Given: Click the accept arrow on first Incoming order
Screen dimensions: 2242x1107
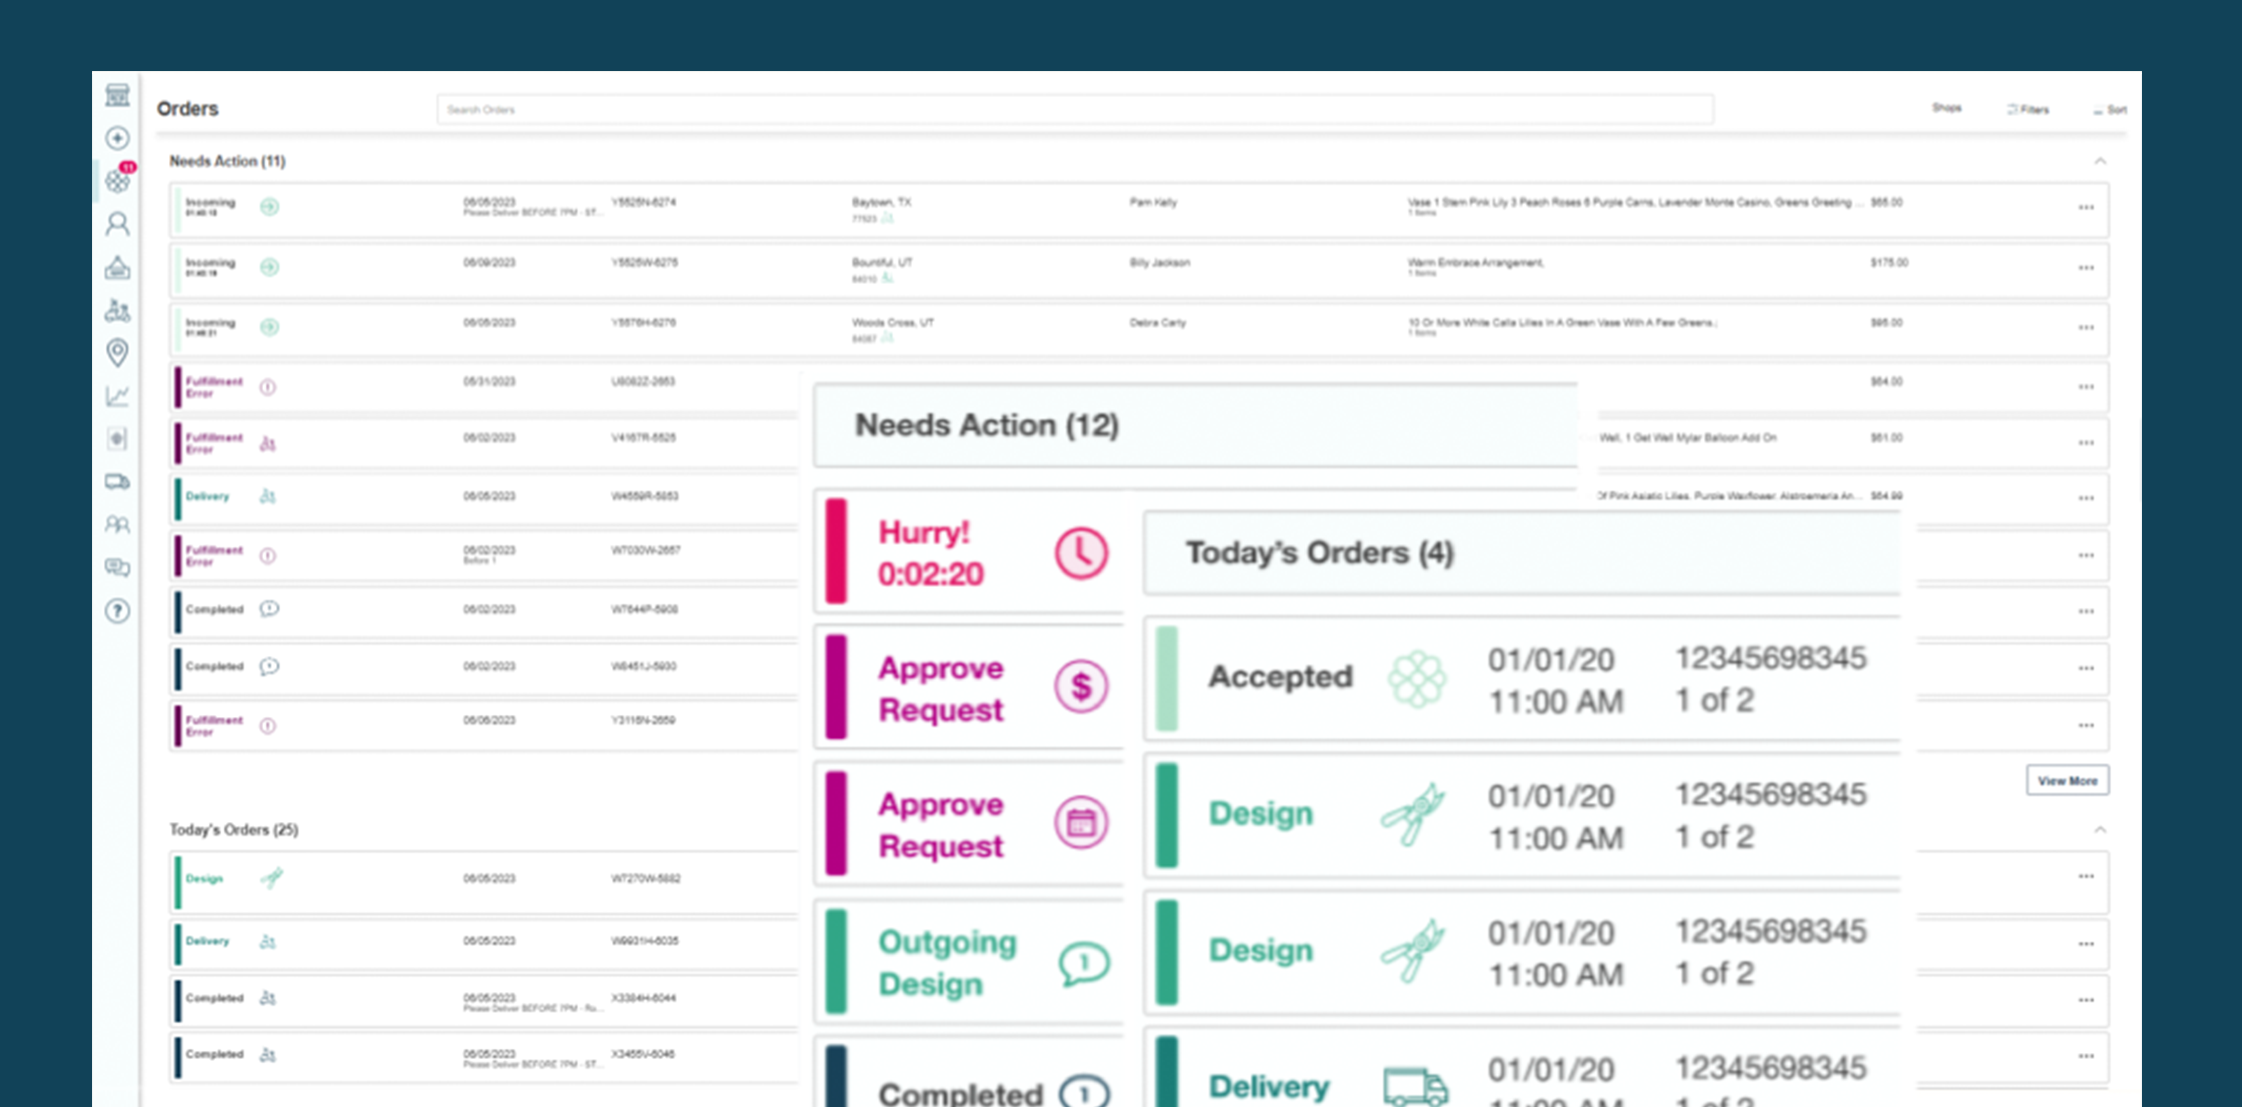Looking at the screenshot, I should point(269,207).
